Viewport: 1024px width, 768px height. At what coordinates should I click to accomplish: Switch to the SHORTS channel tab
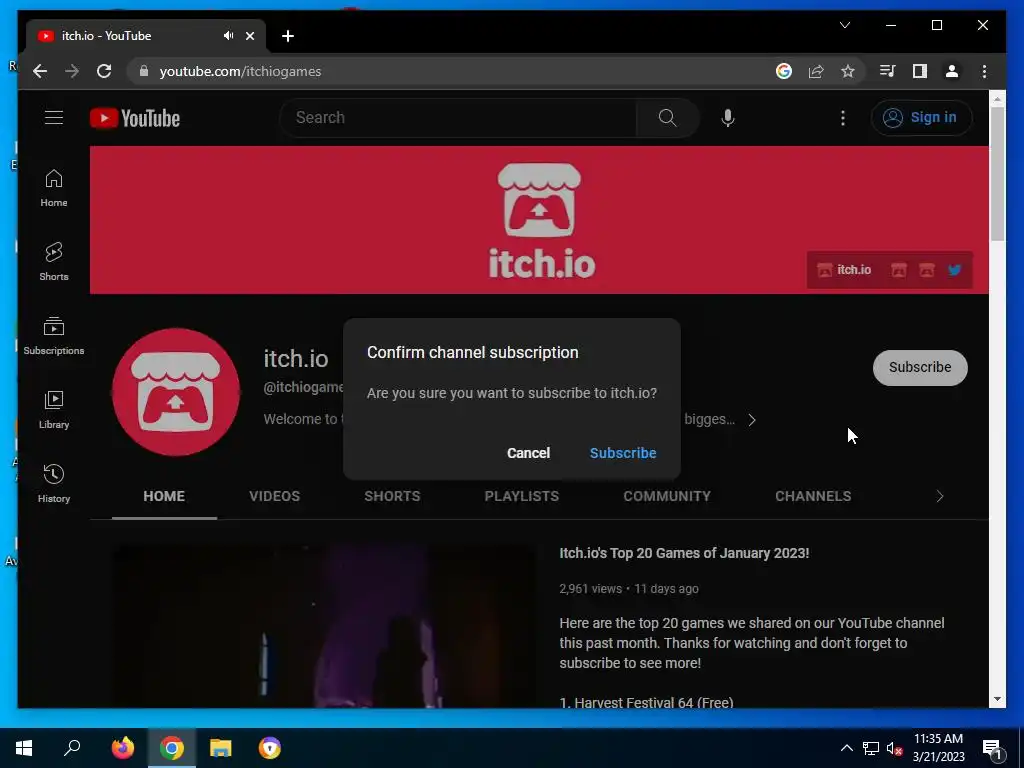[x=392, y=496]
